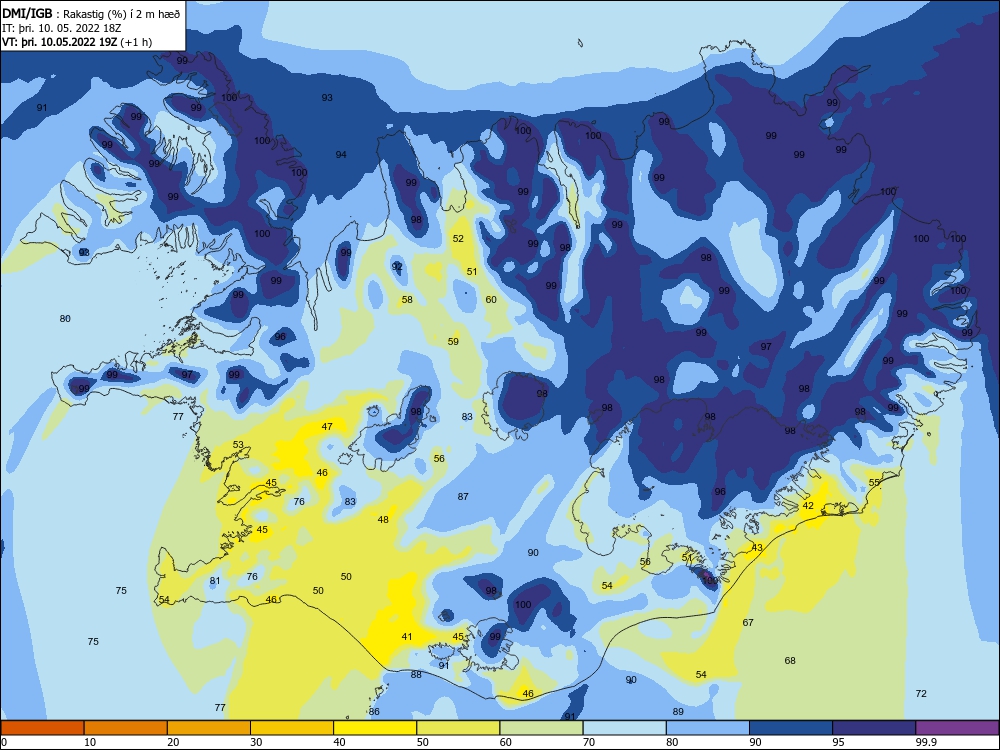This screenshot has height=750, width=1000.
Task: Click the orange 10–20 legend swatch
Action: pyautogui.click(x=126, y=728)
